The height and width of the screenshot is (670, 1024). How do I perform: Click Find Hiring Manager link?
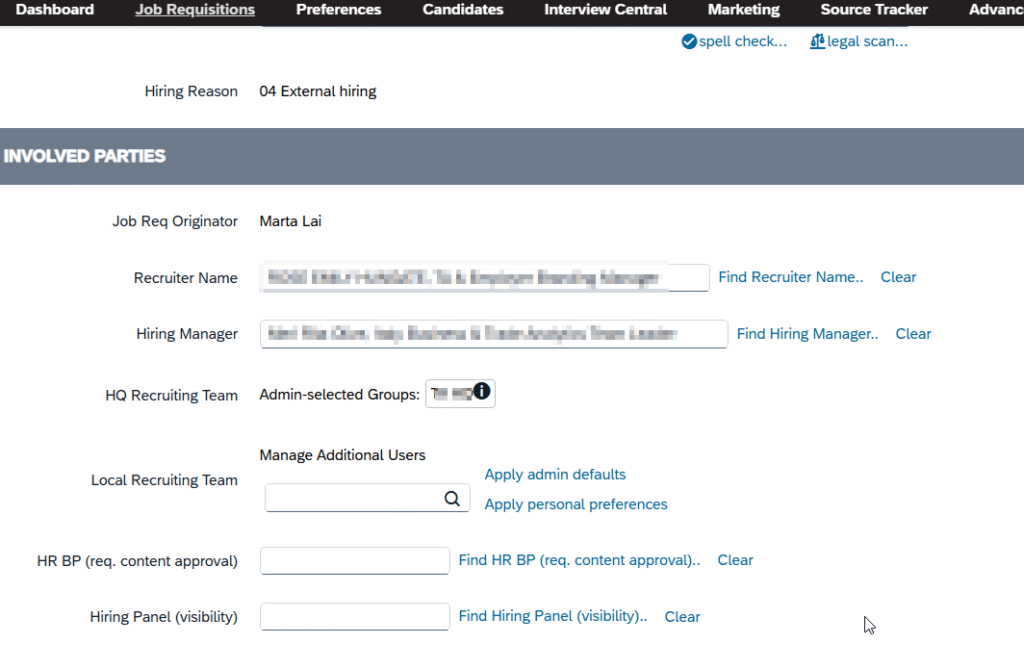pyautogui.click(x=807, y=334)
